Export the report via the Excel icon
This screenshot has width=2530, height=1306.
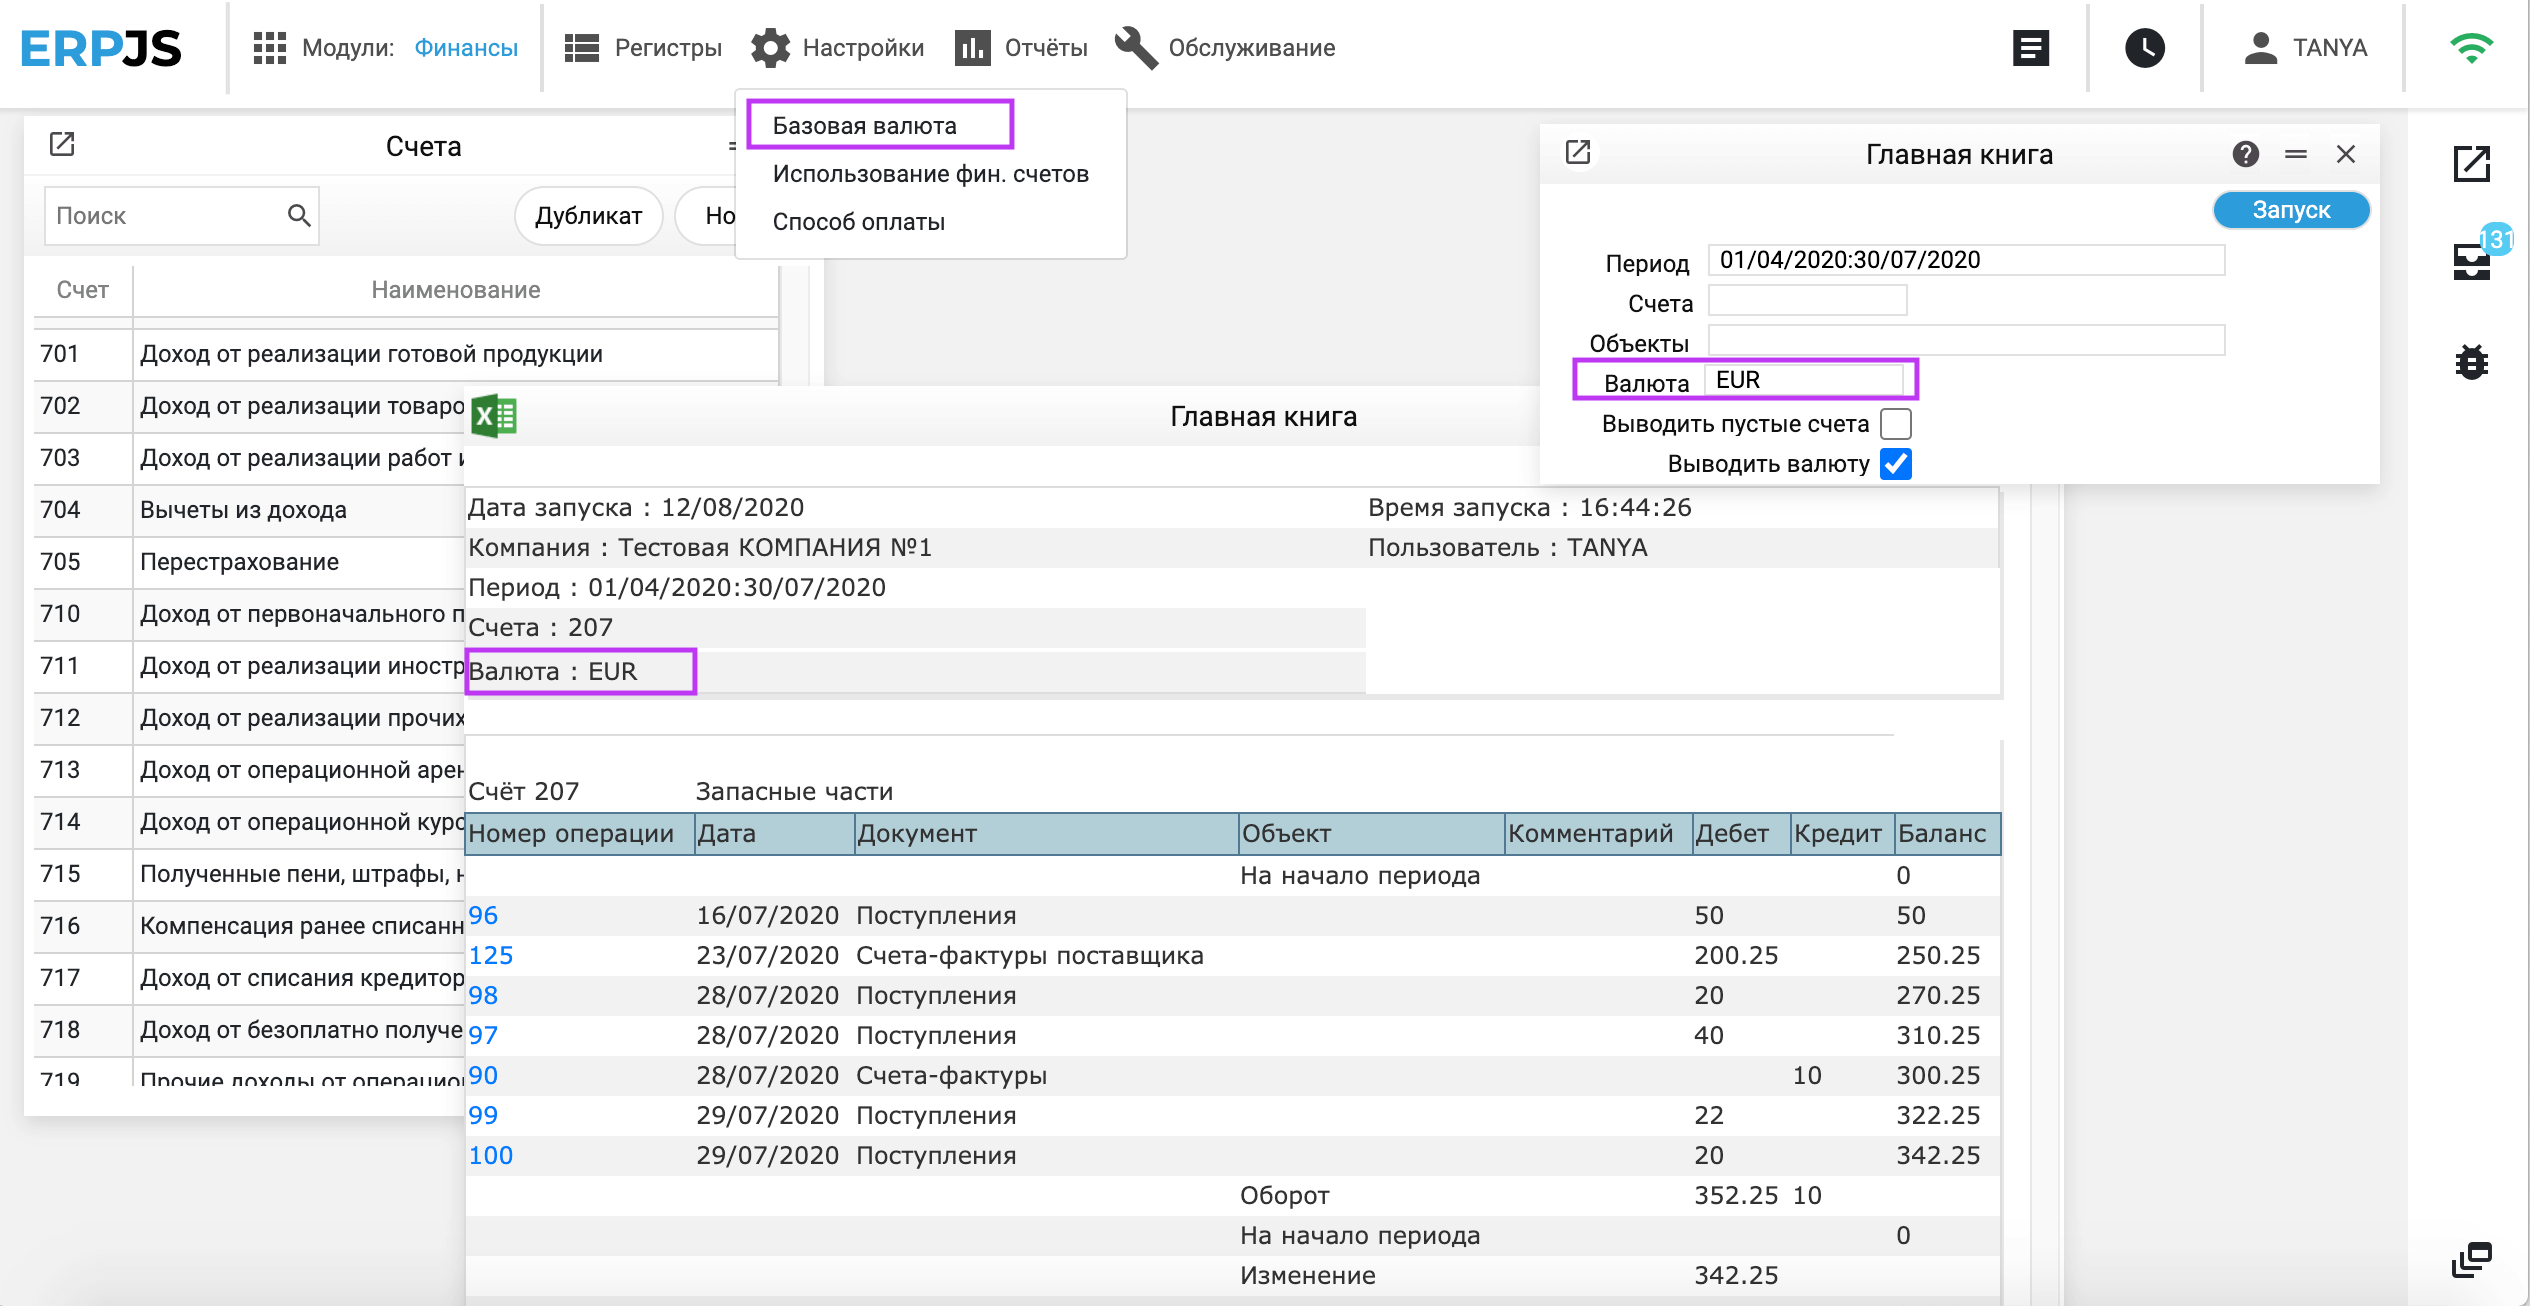point(494,416)
